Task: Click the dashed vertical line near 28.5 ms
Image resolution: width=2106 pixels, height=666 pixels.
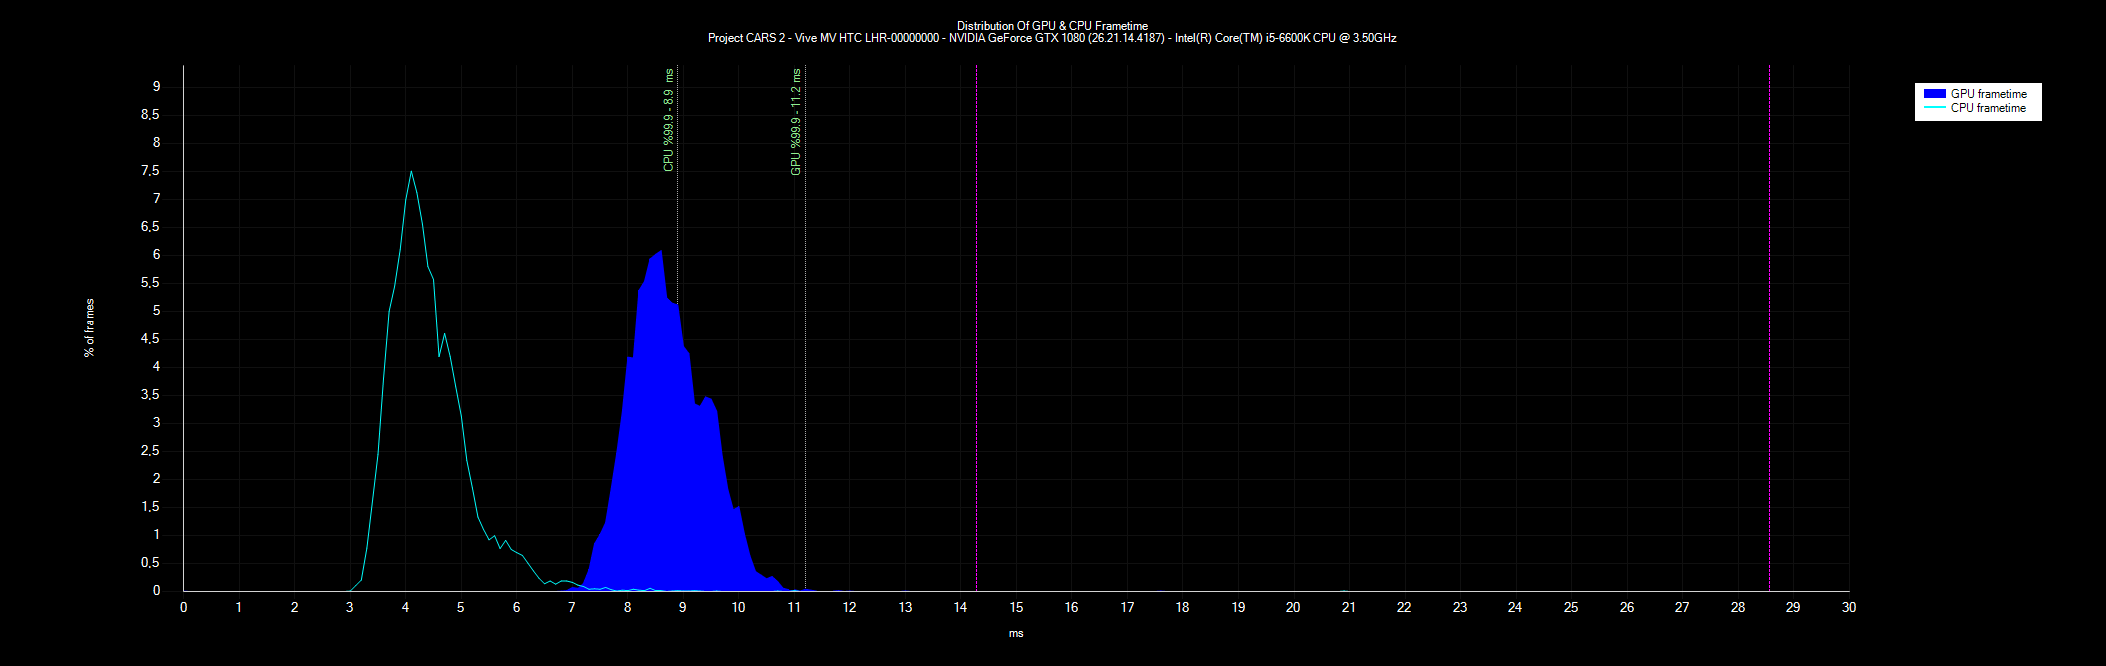Action: [x=1769, y=328]
